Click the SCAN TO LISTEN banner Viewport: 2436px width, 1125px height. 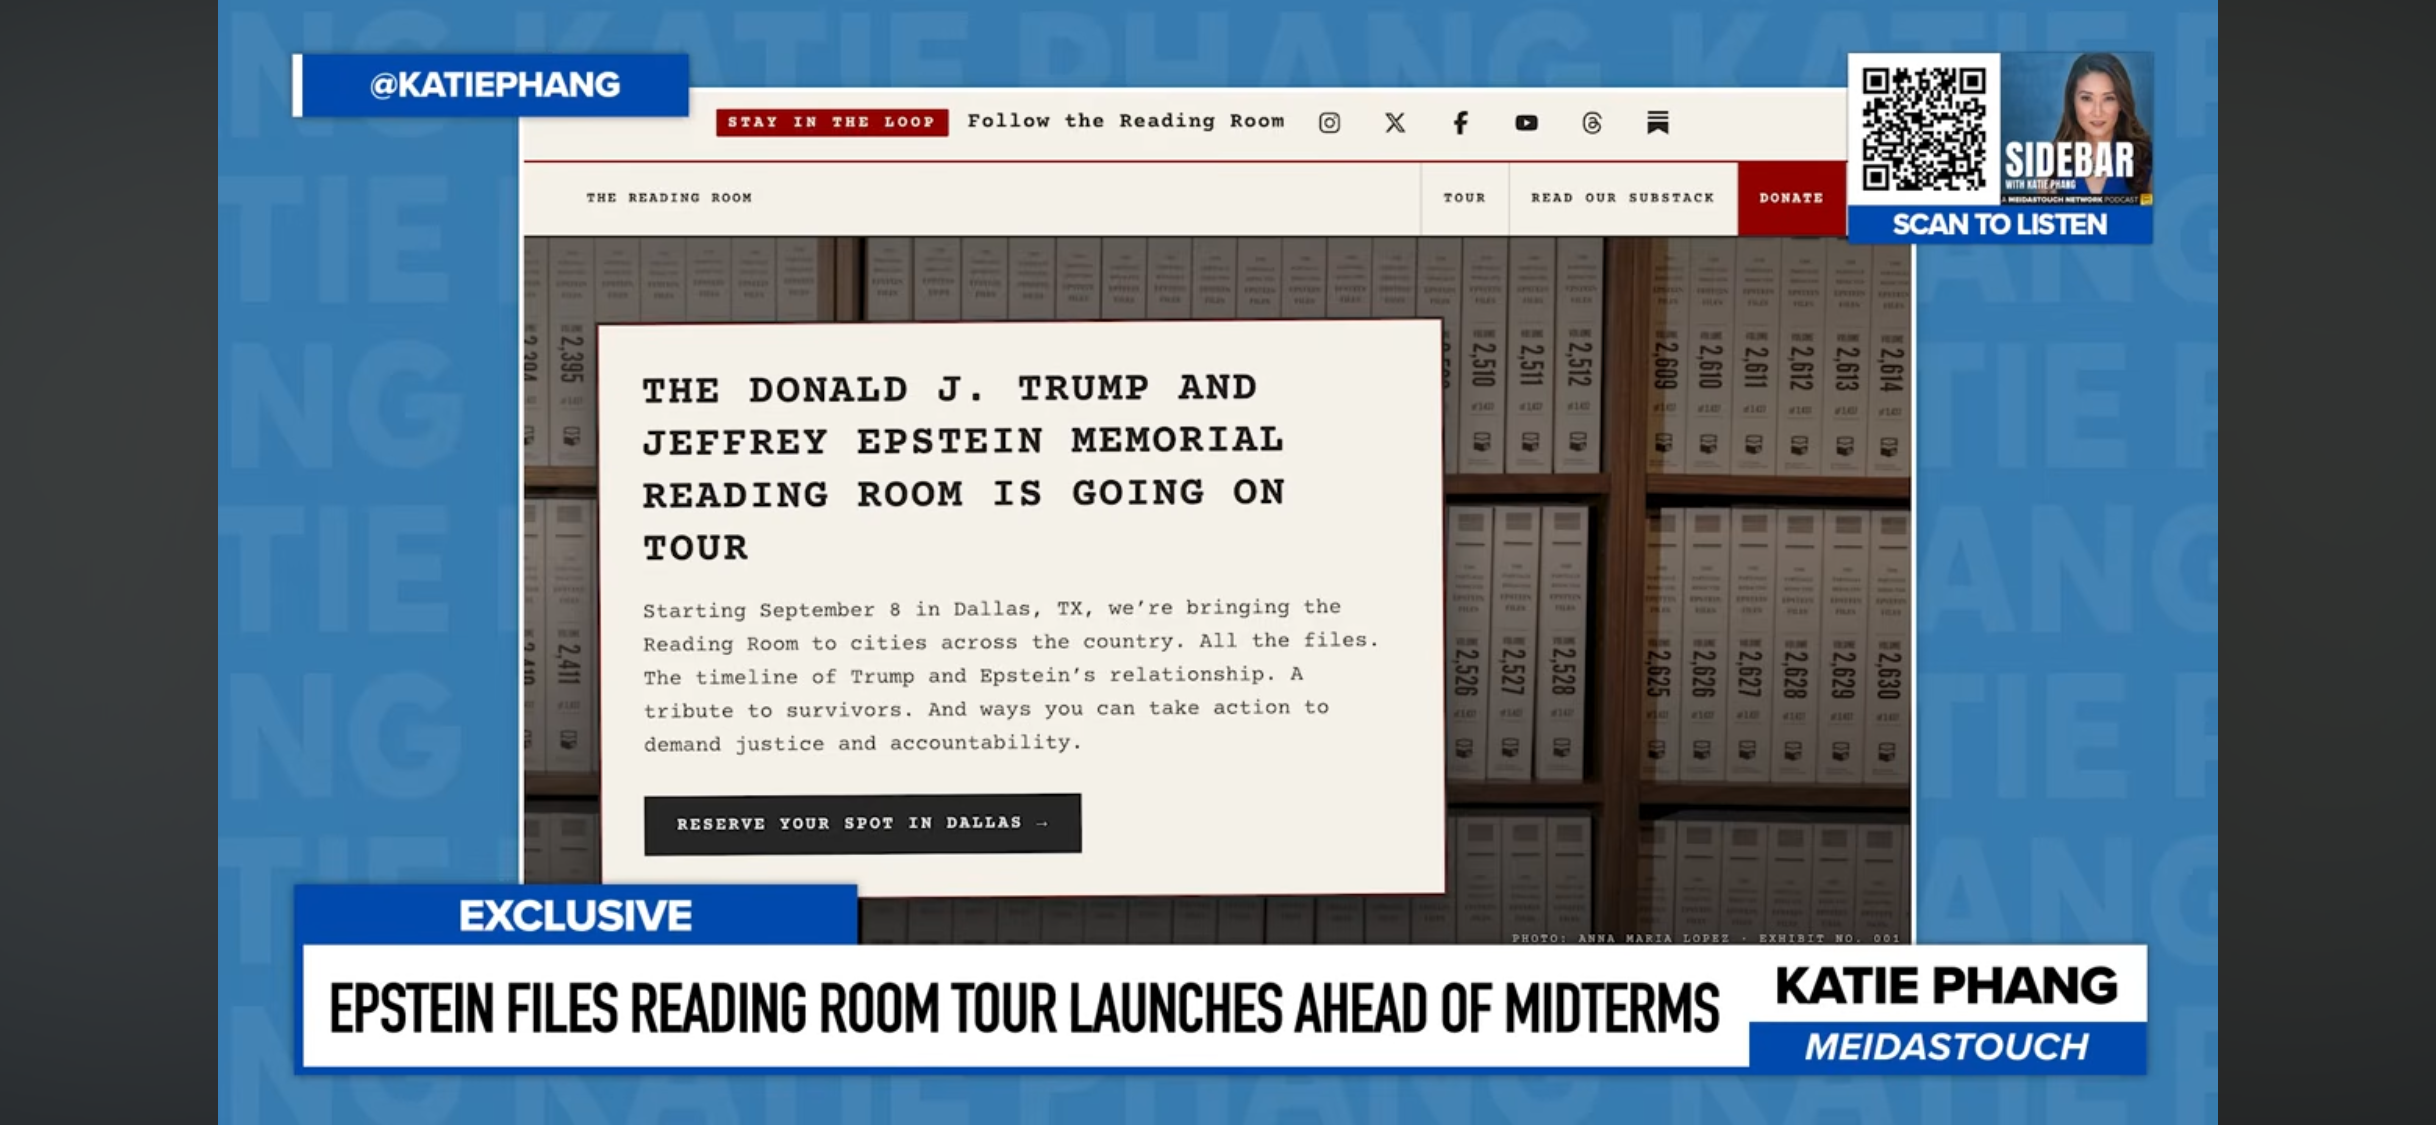pyautogui.click(x=1999, y=224)
